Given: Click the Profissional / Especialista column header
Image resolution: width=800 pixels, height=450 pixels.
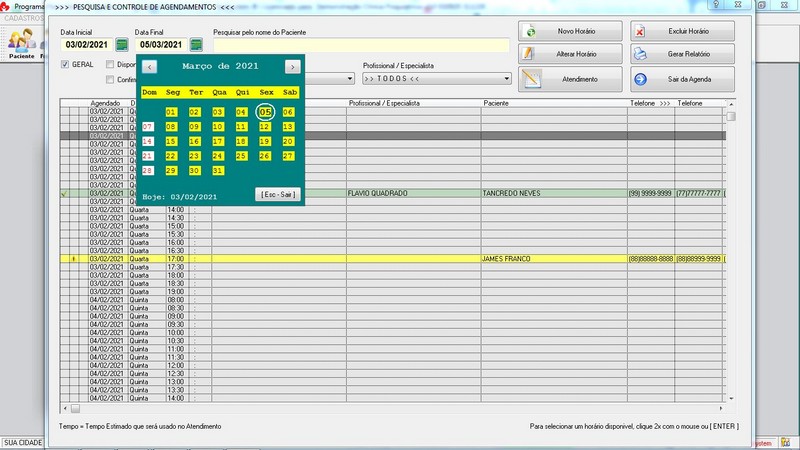Looking at the screenshot, I should (413, 103).
